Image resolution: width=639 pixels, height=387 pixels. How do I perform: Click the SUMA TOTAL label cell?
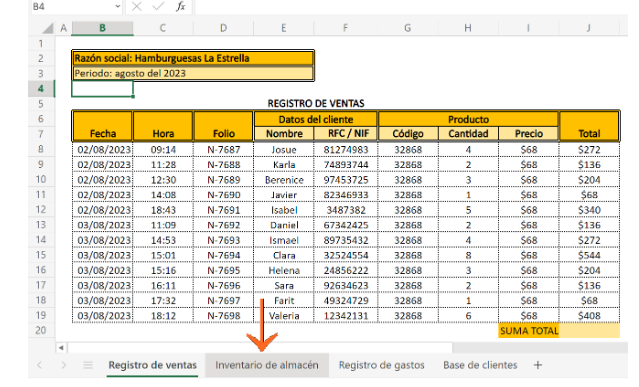529,330
